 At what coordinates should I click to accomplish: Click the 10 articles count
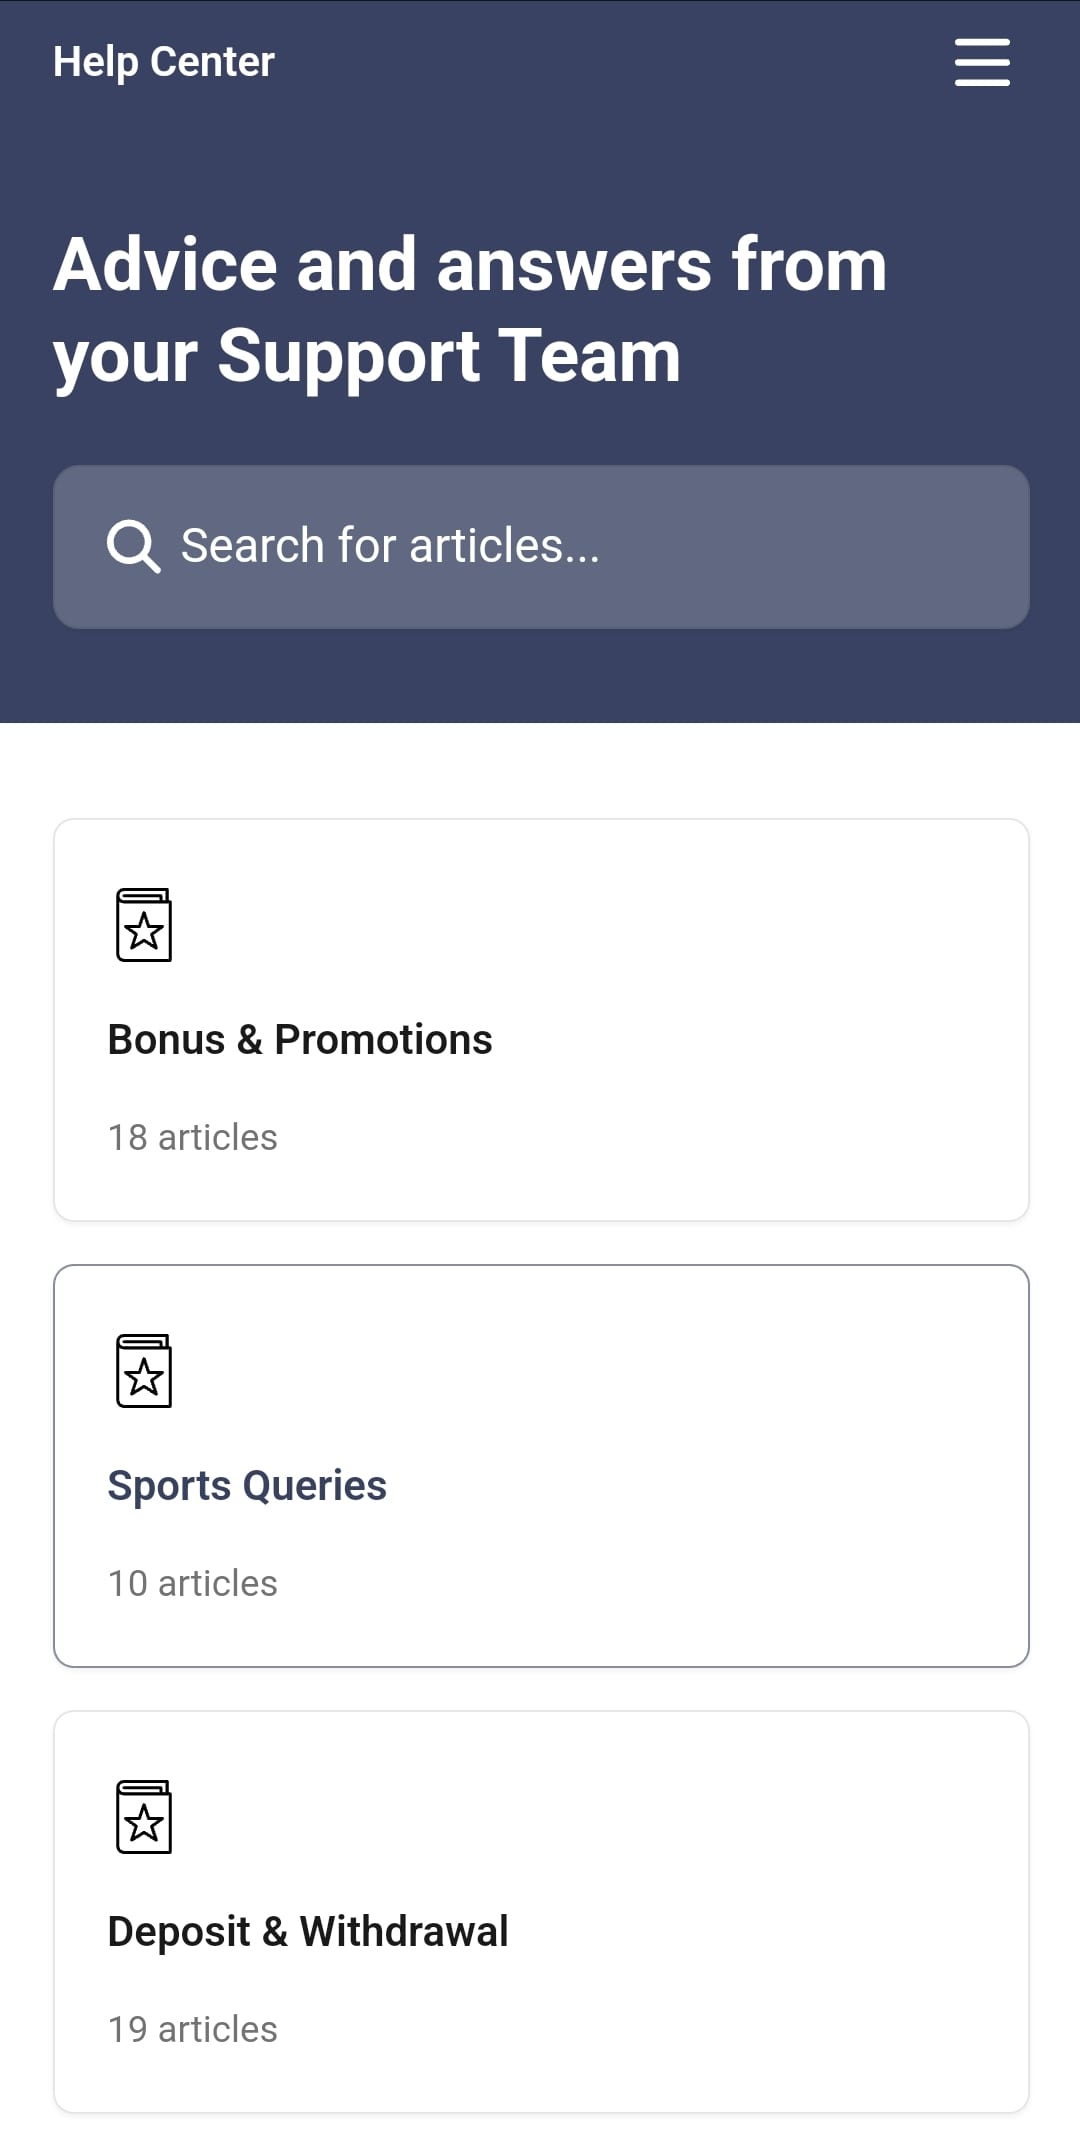(193, 1584)
